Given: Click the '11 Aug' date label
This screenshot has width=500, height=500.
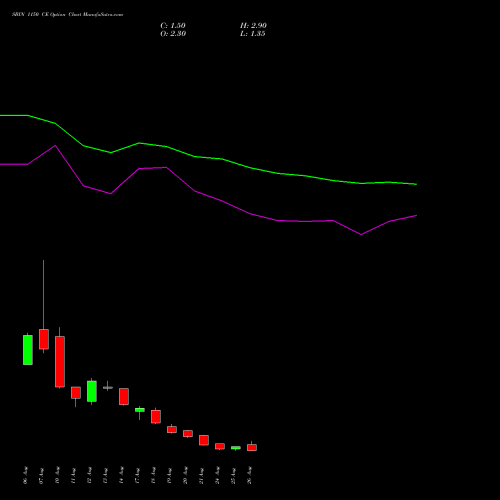Looking at the screenshot, I should pyautogui.click(x=74, y=475).
